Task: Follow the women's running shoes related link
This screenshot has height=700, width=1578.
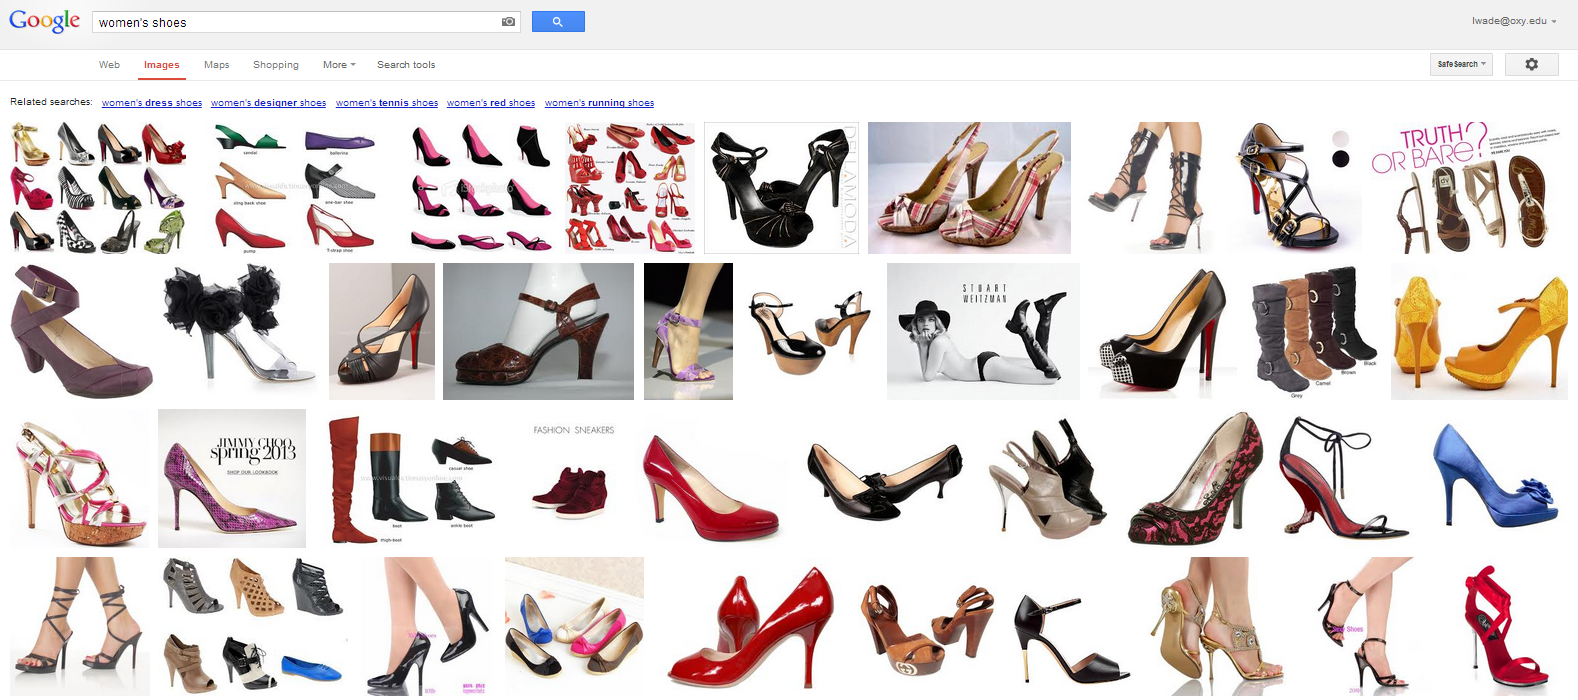Action: 599,103
